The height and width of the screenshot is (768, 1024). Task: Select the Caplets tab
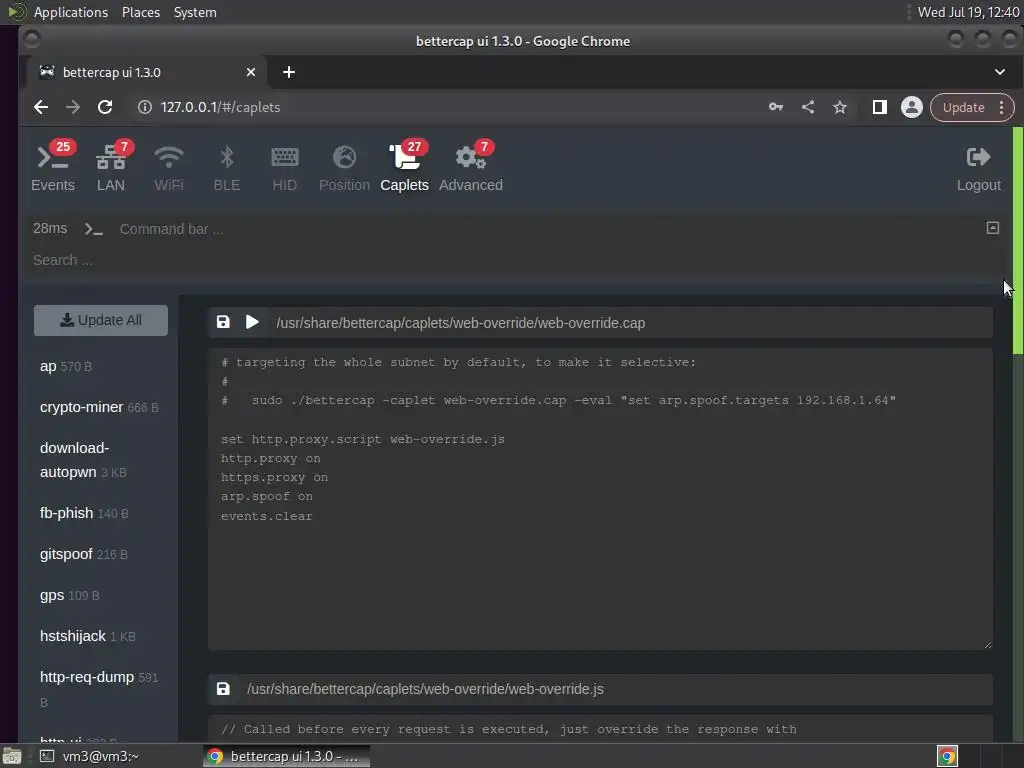click(x=404, y=167)
